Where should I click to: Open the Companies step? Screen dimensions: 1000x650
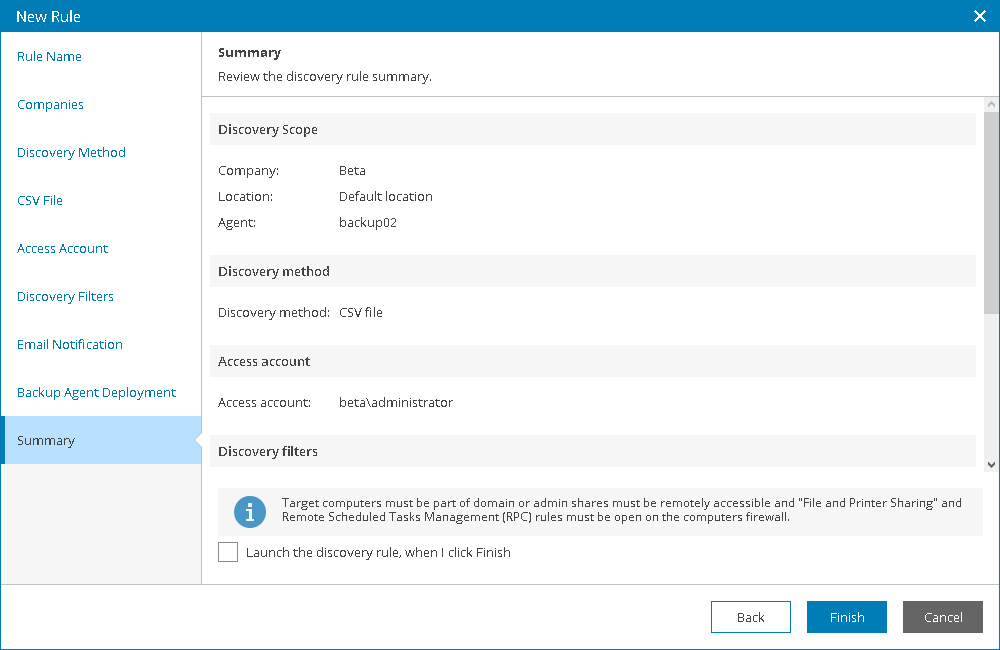pyautogui.click(x=50, y=104)
